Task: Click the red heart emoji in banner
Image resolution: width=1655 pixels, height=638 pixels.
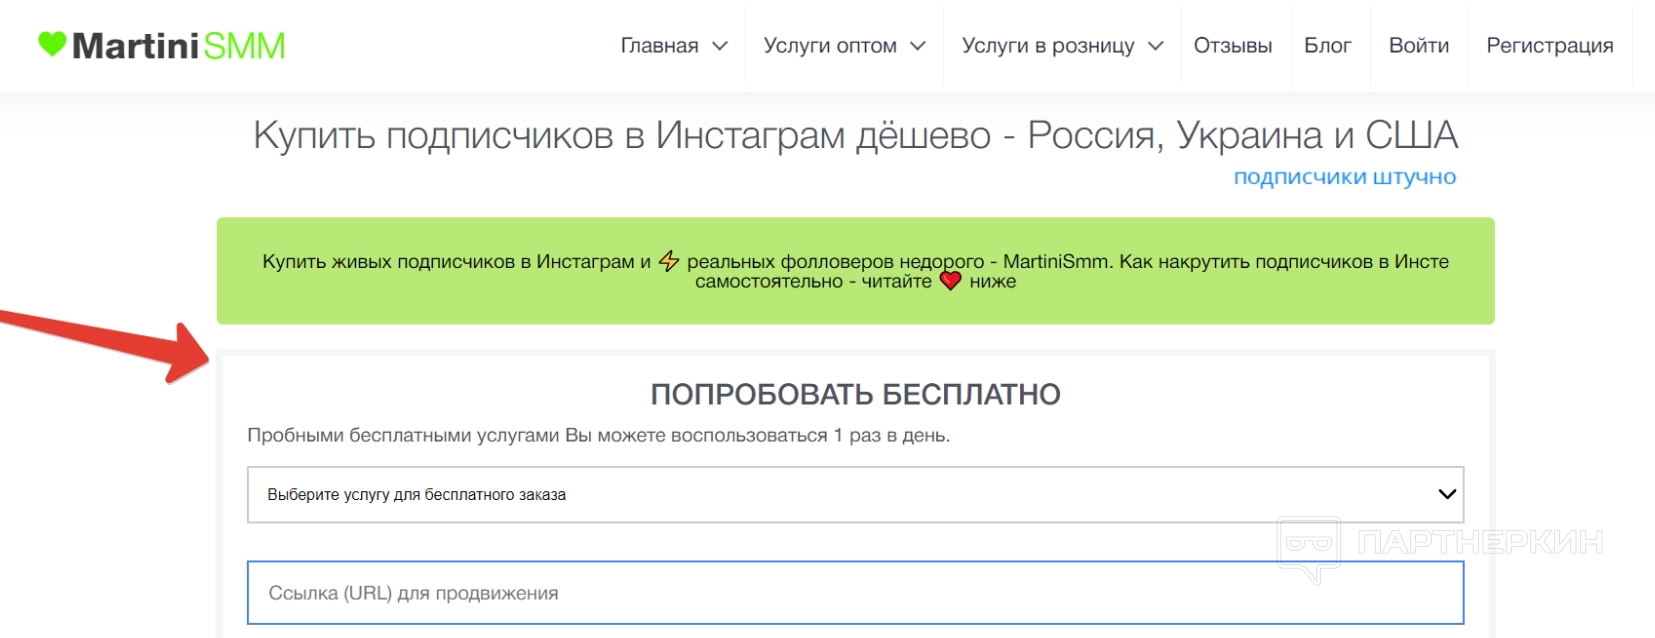Action: [x=950, y=281]
